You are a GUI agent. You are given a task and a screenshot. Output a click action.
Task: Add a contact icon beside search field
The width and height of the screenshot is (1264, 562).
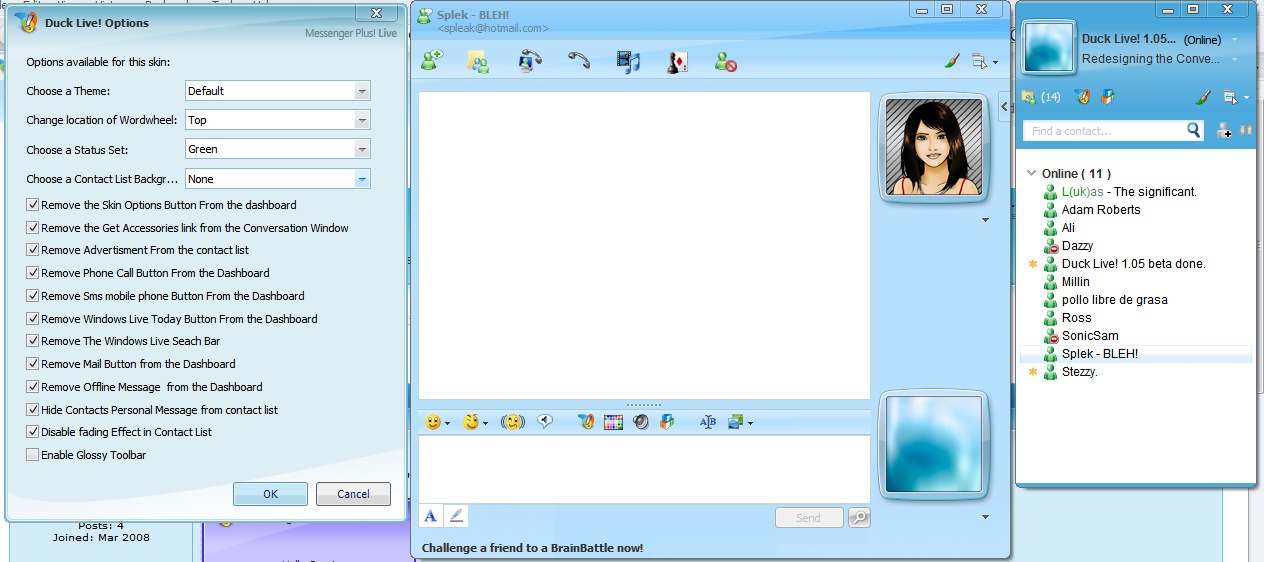(x=1224, y=131)
